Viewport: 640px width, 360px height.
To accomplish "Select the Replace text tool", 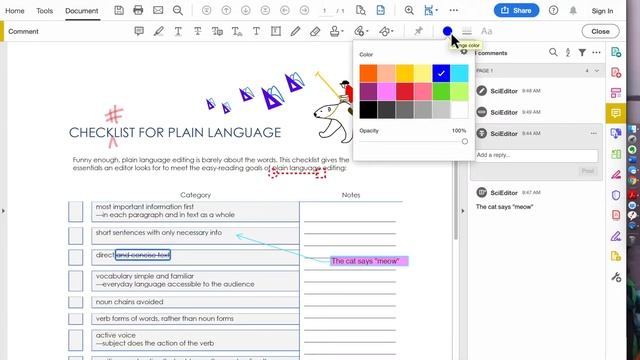I will (x=217, y=31).
